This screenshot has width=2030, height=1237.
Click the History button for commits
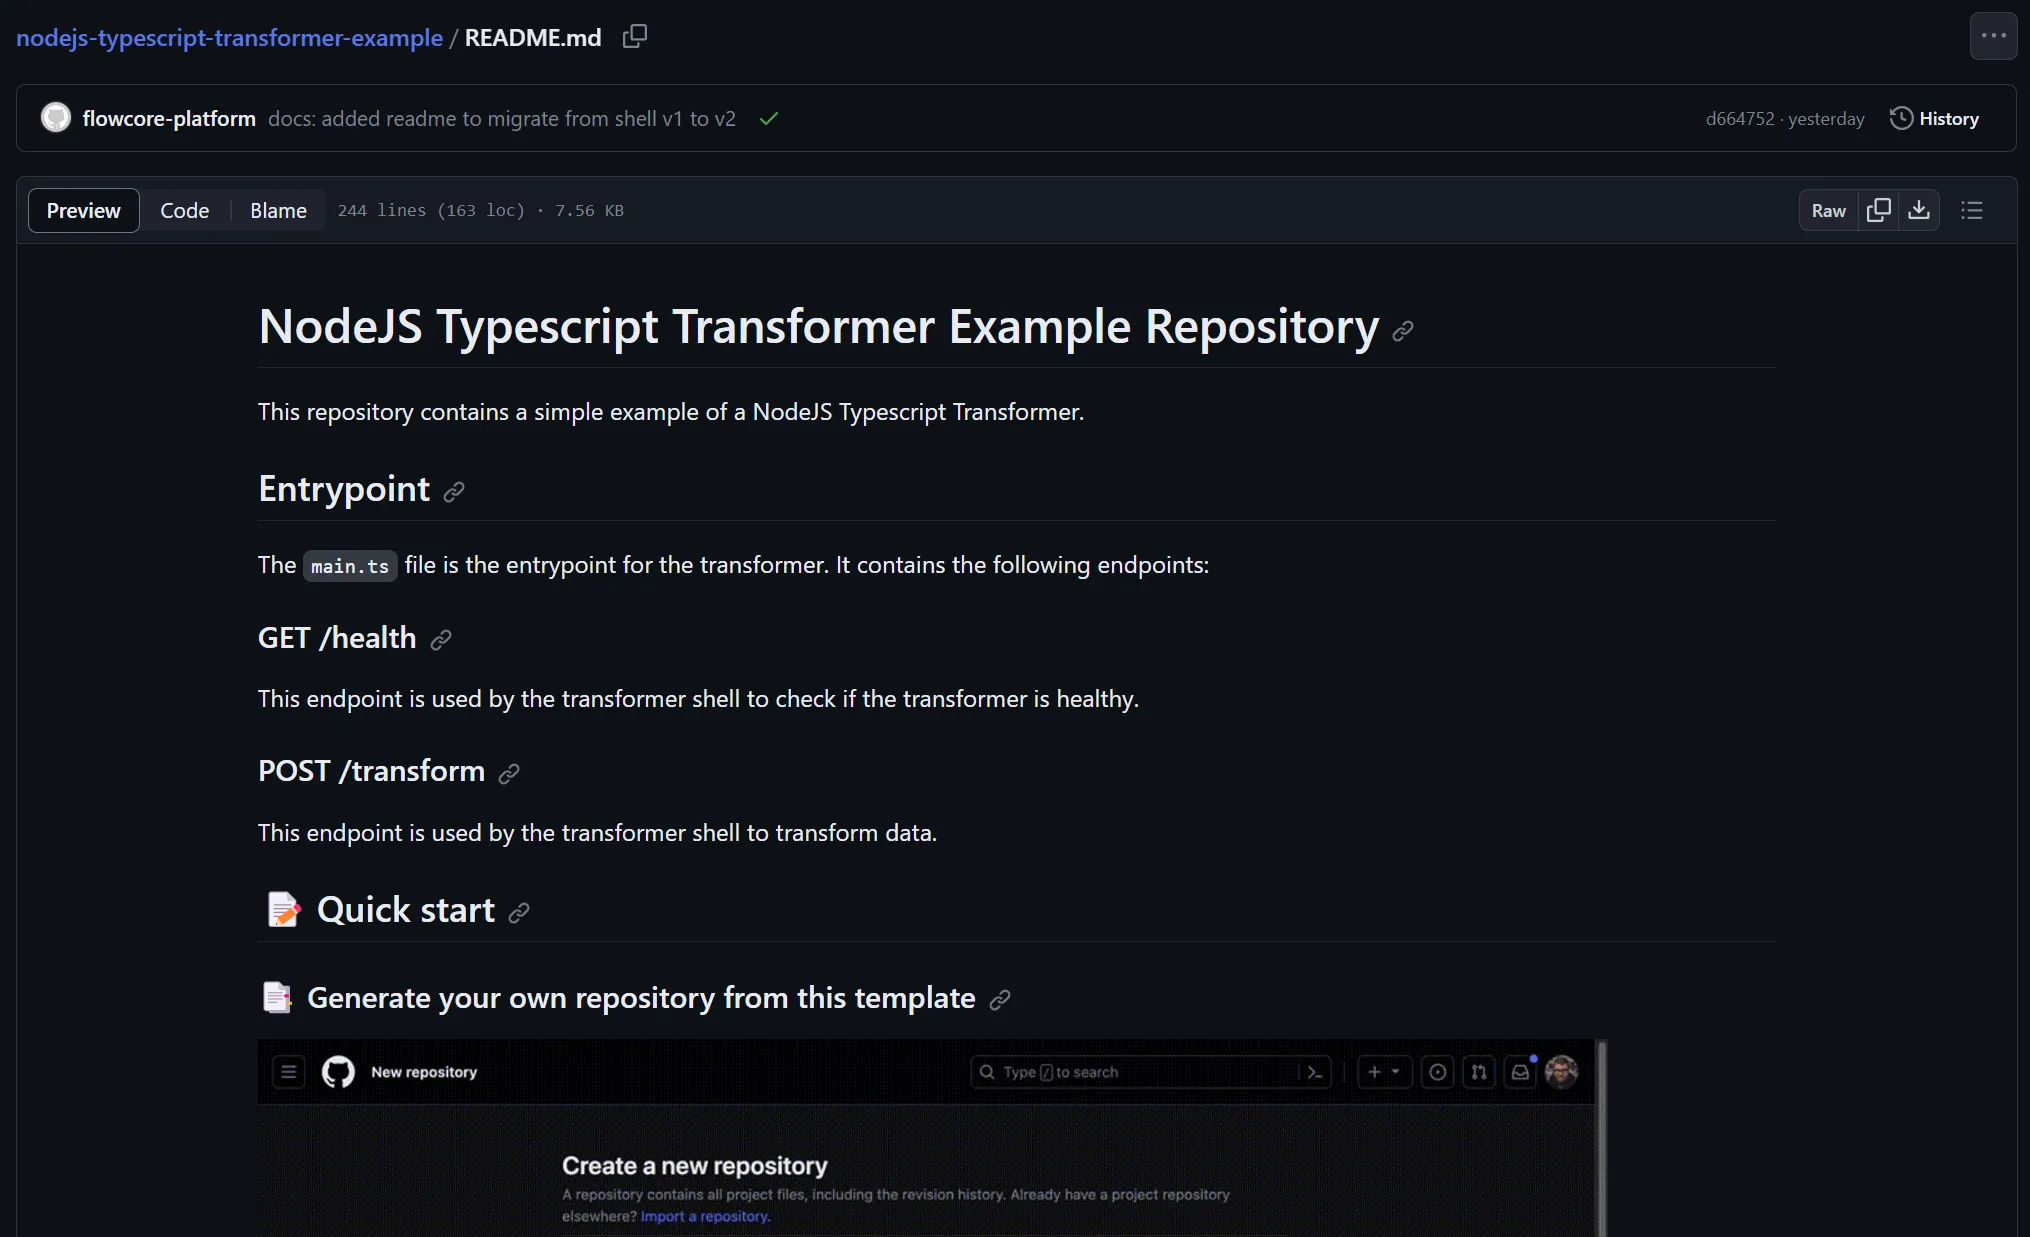(x=1934, y=117)
